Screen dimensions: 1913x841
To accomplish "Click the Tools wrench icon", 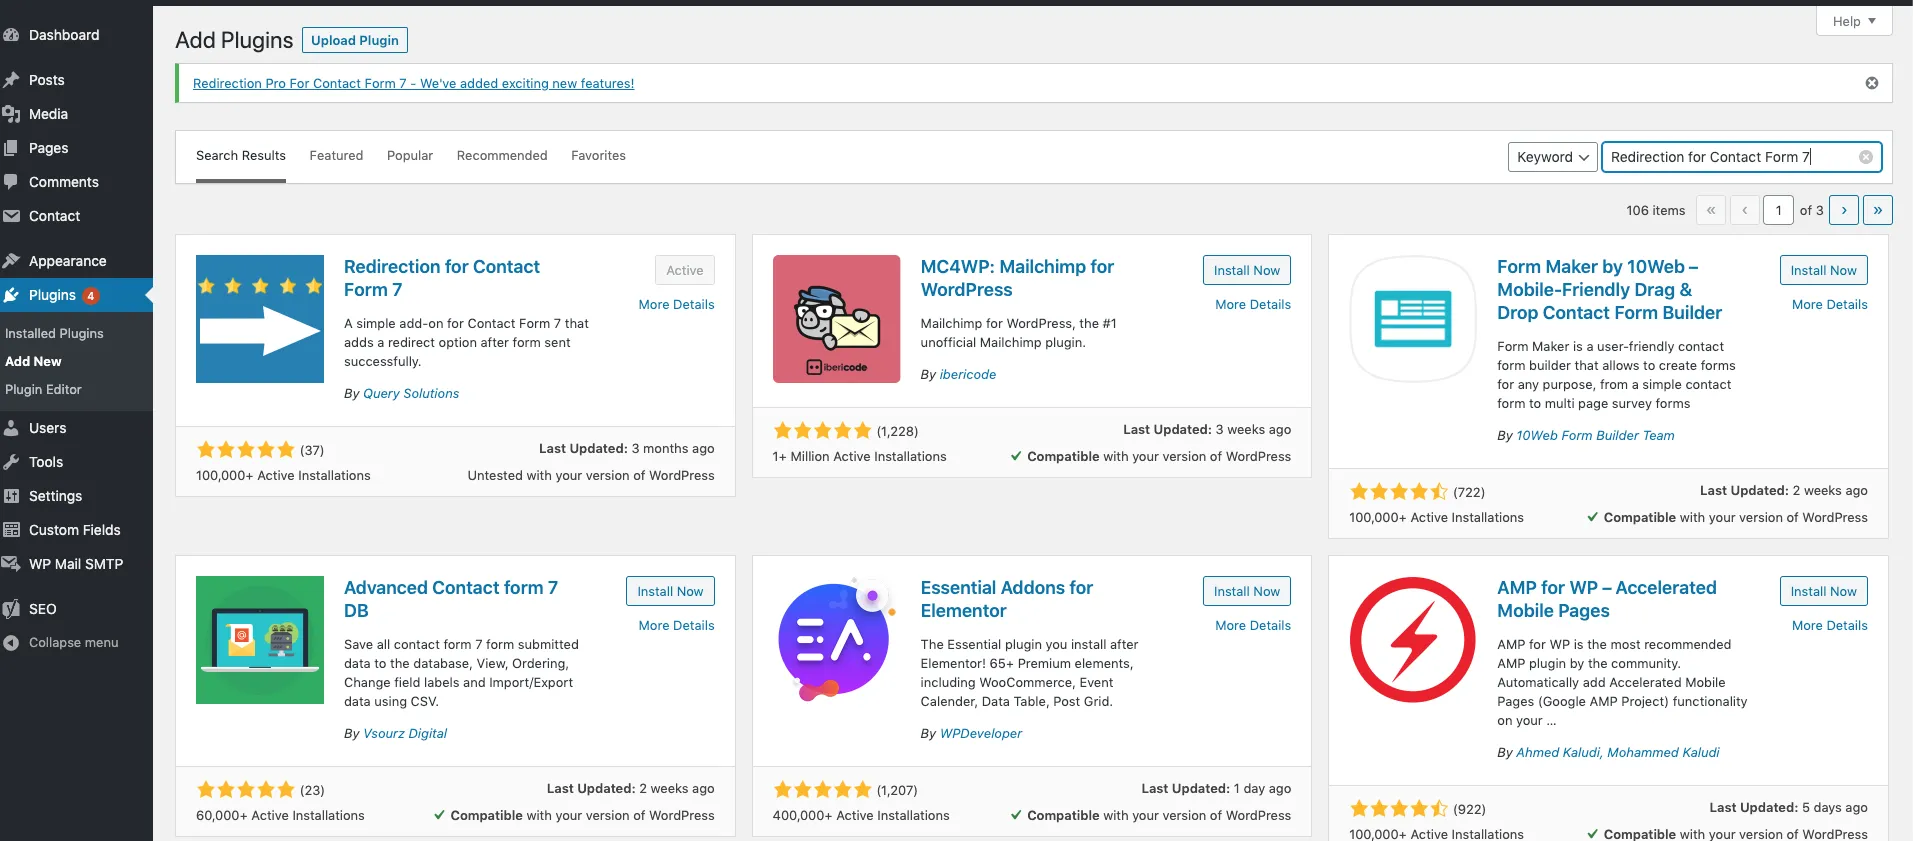I will point(11,462).
